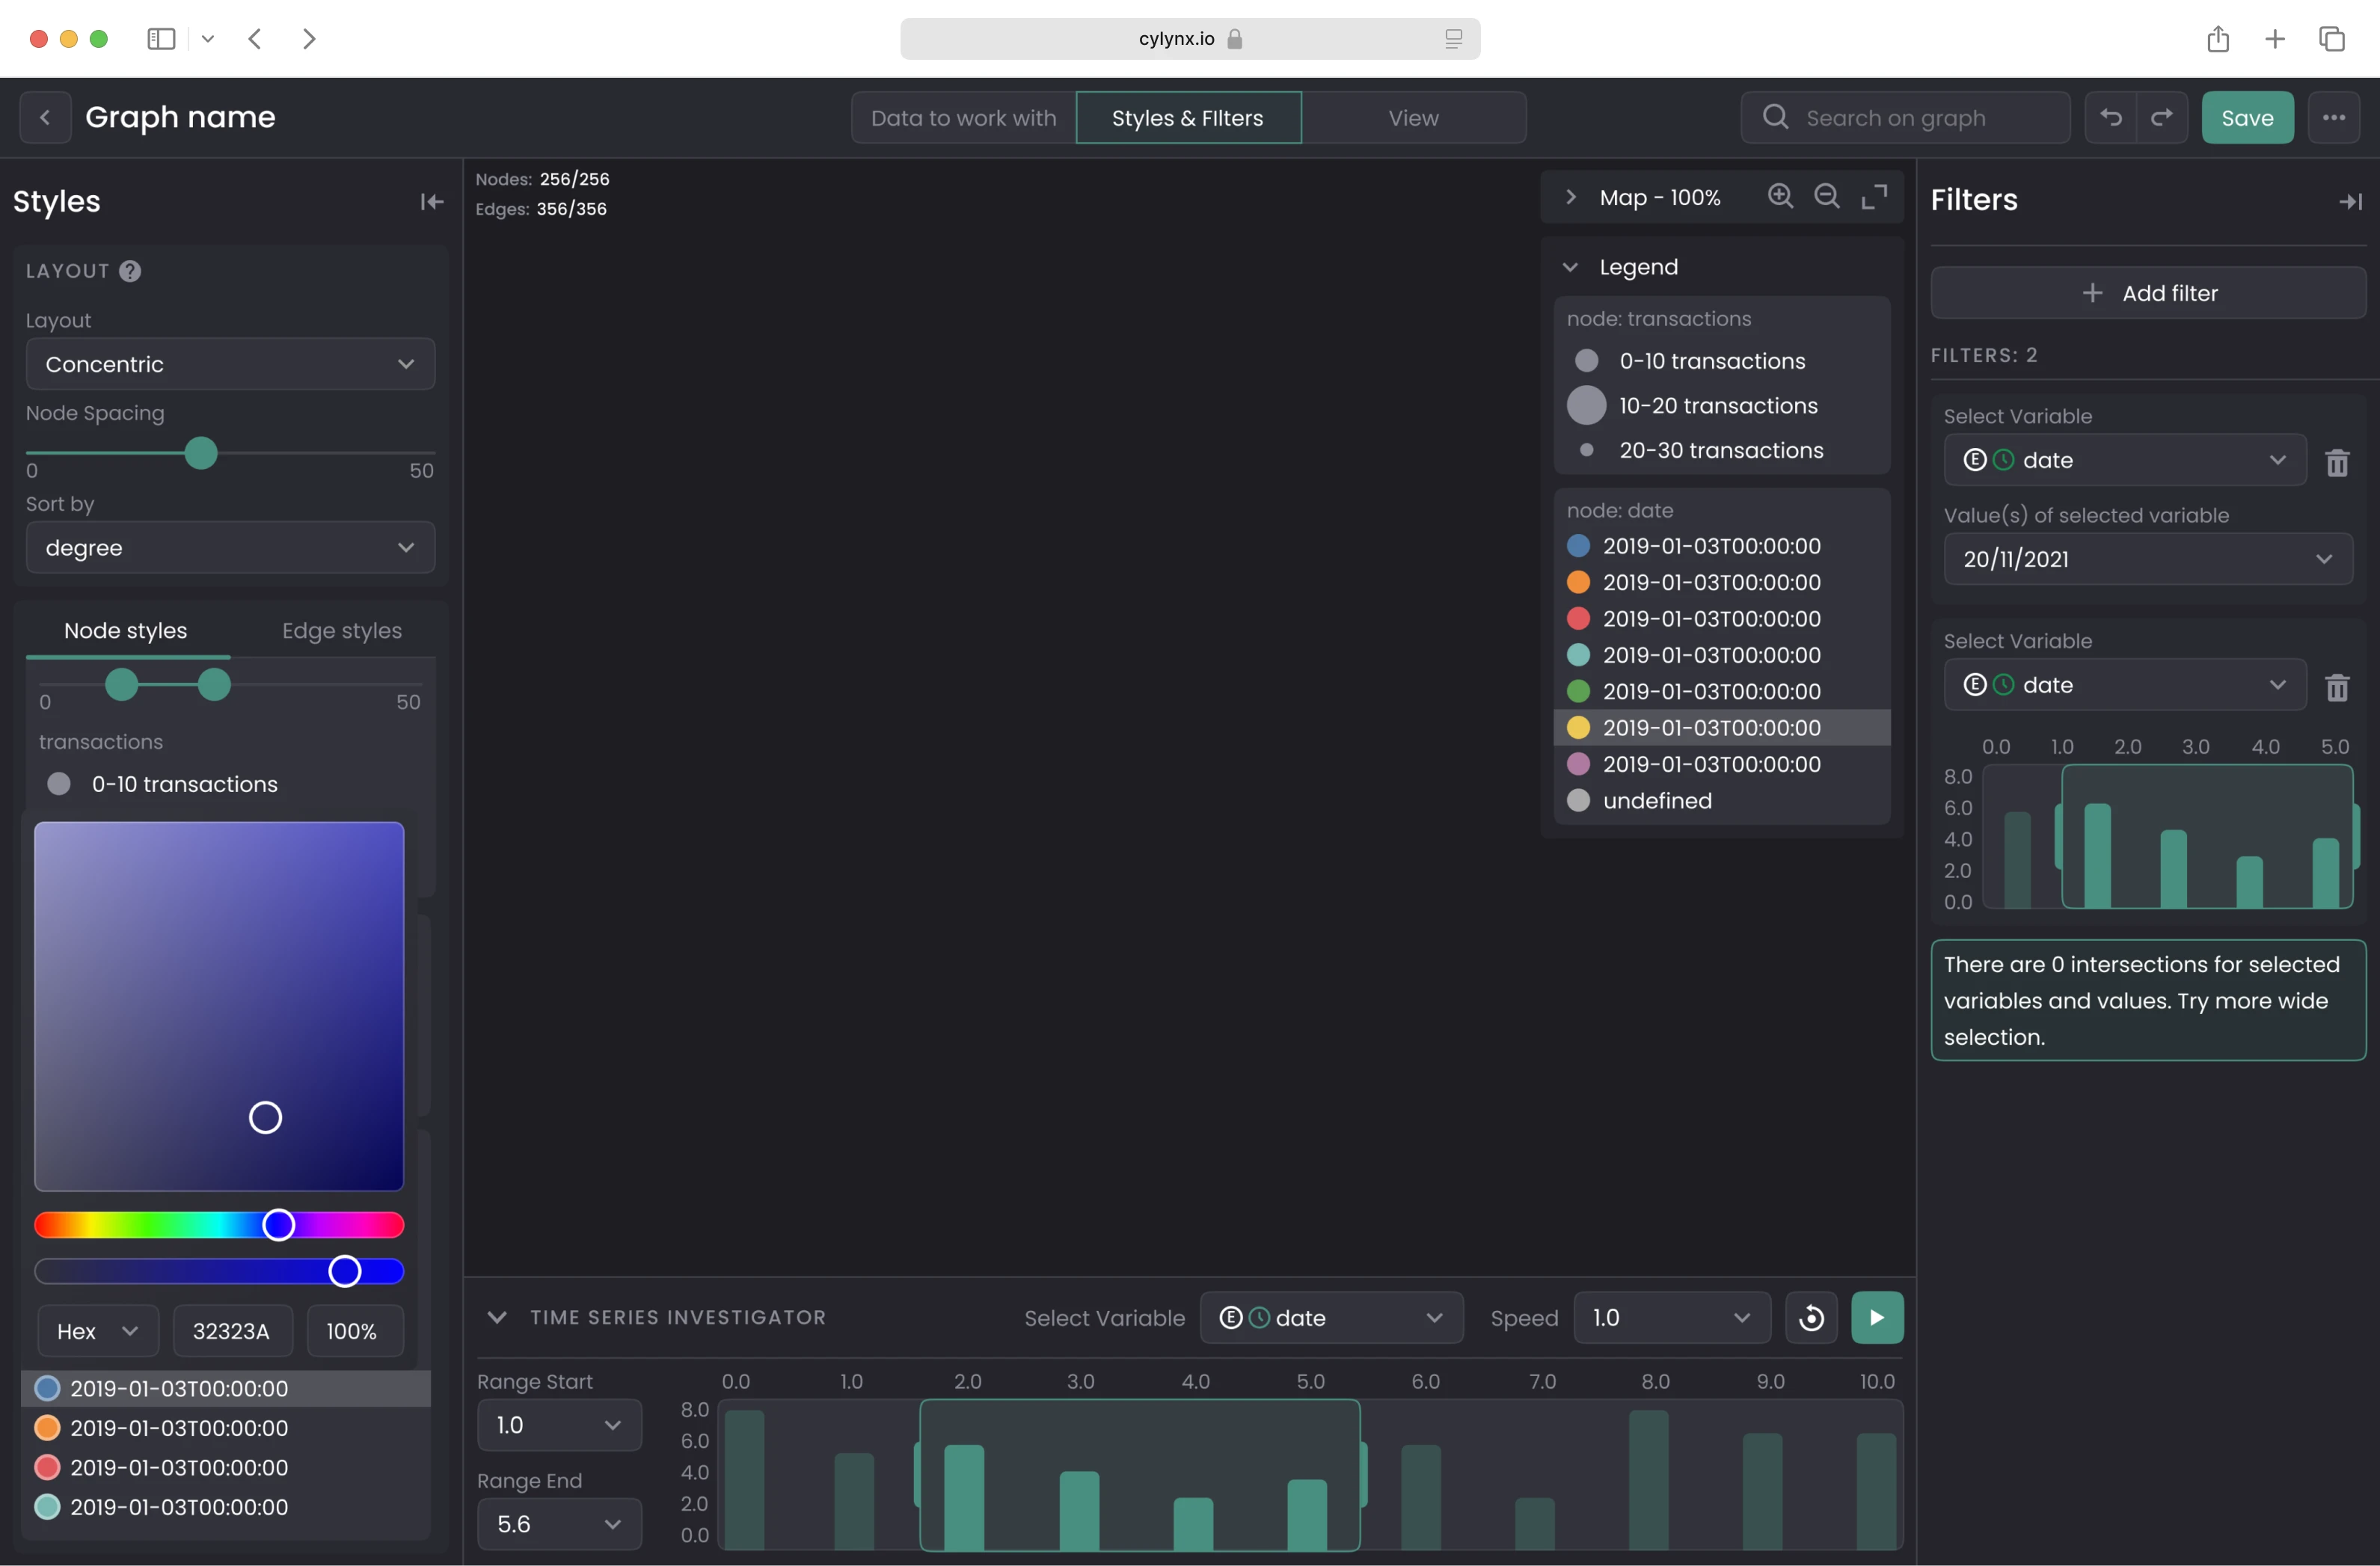Open the 20/11/2021 value dropdown

click(x=2147, y=559)
